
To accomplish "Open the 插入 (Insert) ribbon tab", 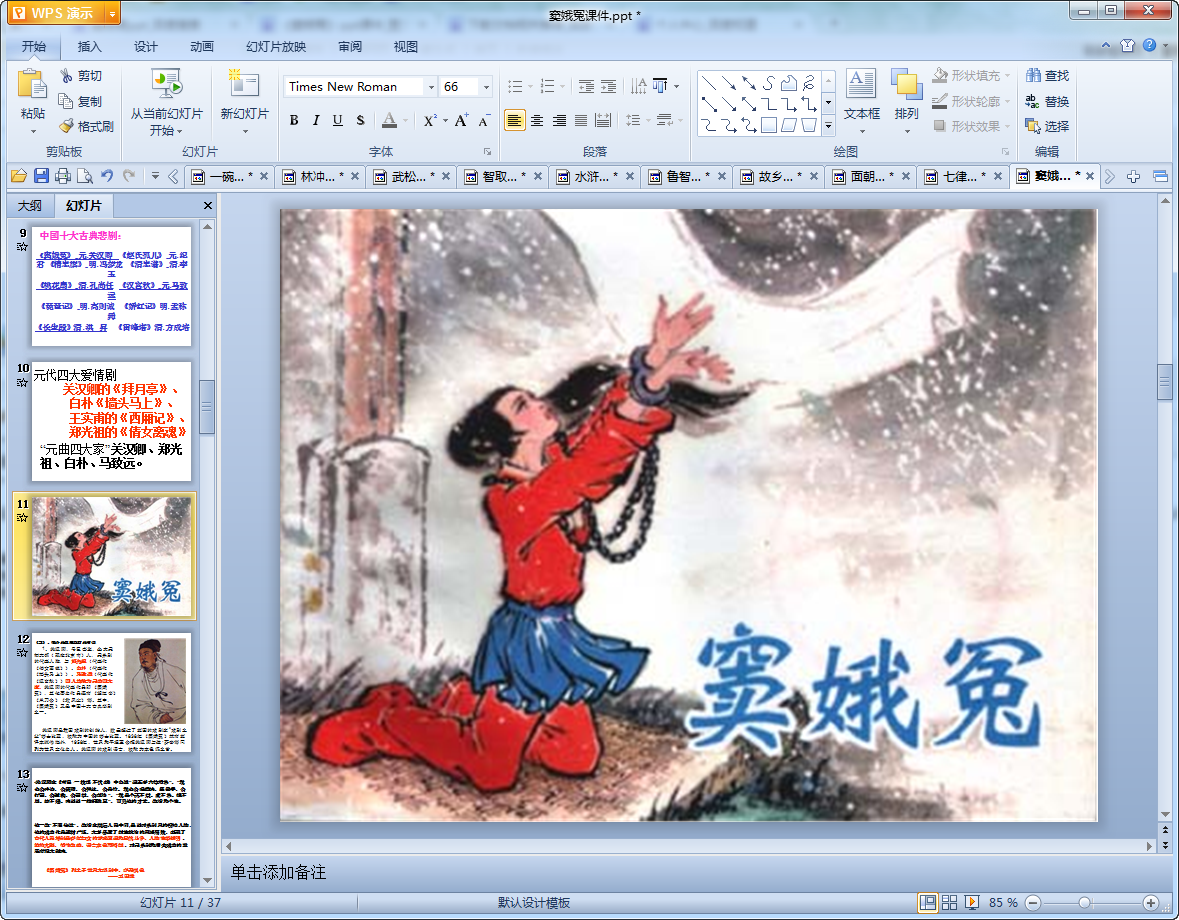I will [x=89, y=47].
